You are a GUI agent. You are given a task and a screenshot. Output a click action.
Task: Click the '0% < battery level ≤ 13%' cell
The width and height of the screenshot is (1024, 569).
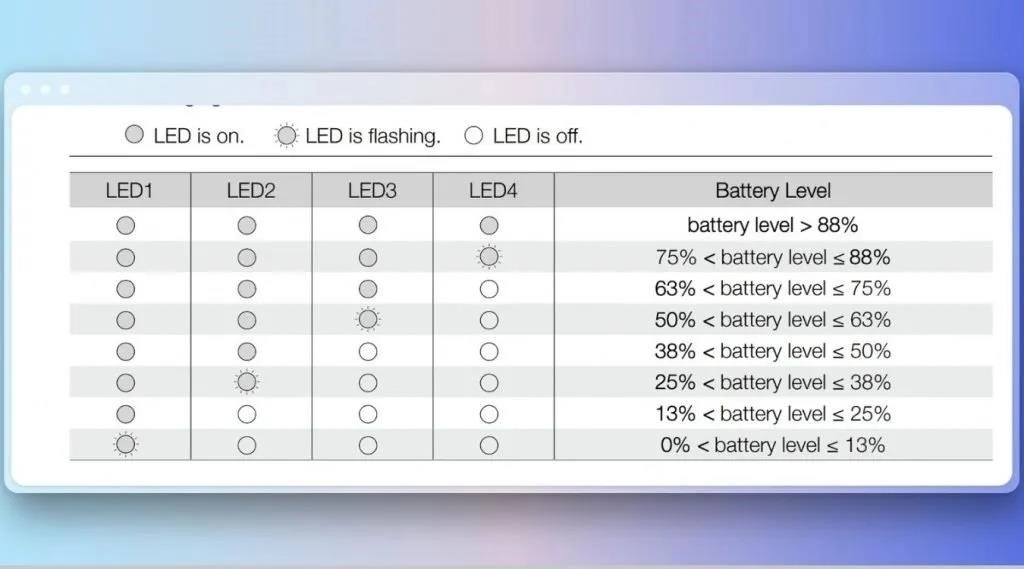[772, 445]
